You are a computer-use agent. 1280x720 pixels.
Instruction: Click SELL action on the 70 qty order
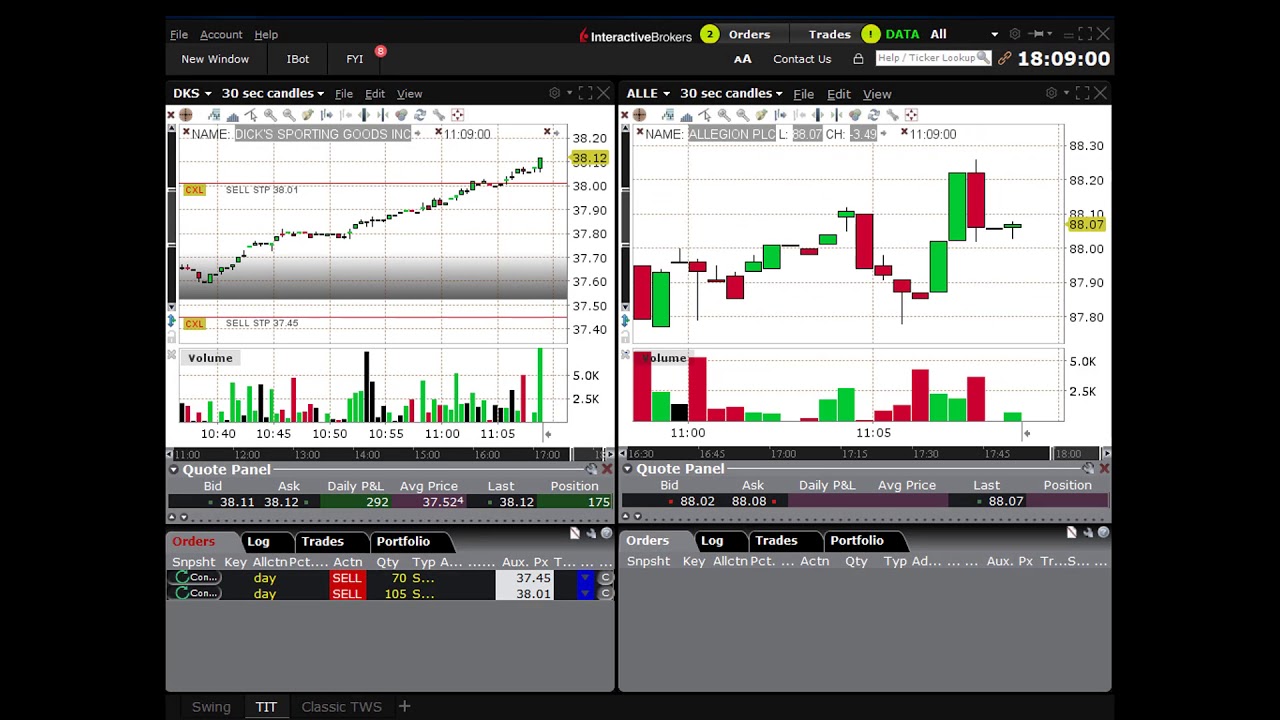tap(346, 578)
